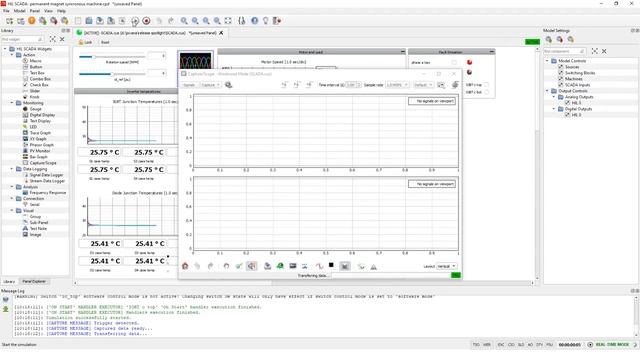Click the Capture/Scope waveform thumbnail widget
Image resolution: width=640 pixels, height=360 pixels.
click(x=196, y=60)
